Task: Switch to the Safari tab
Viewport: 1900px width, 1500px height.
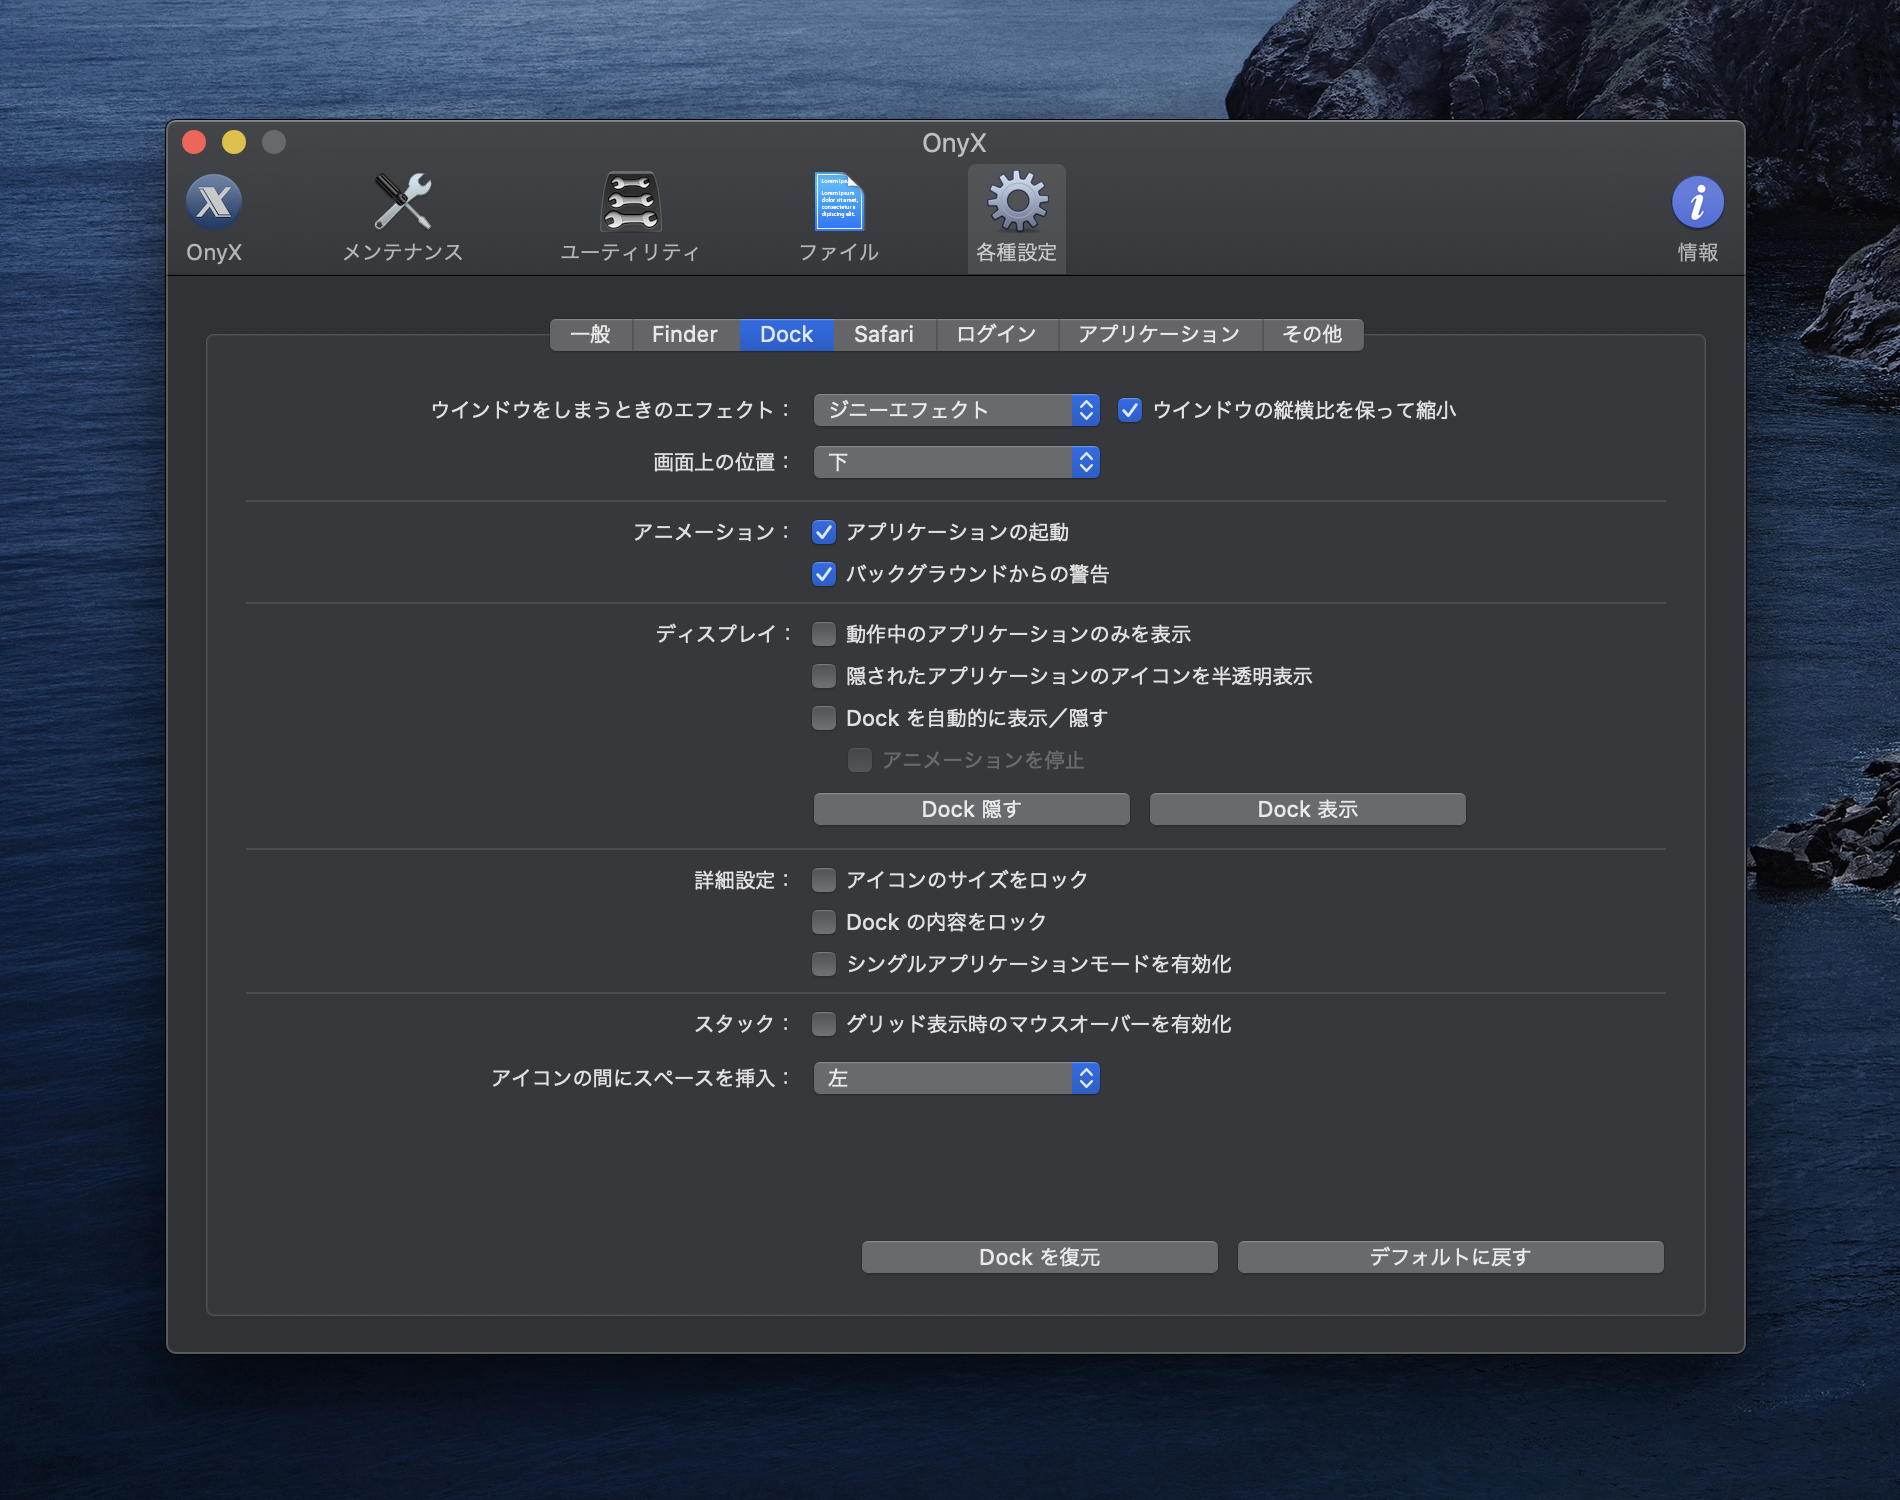Action: click(x=884, y=334)
